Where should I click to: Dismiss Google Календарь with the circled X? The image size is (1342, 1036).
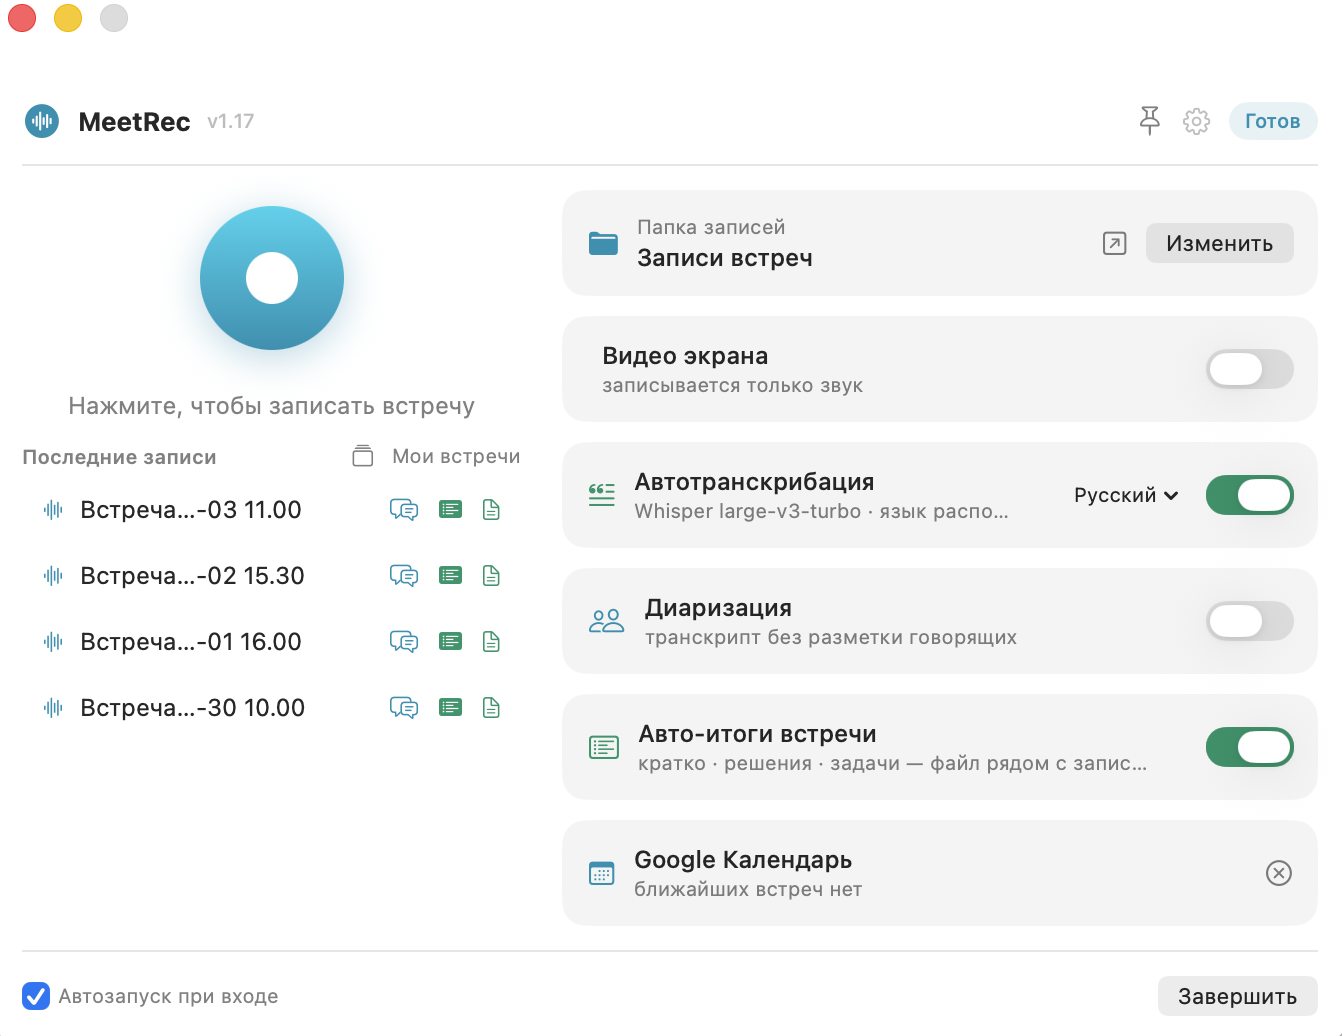pos(1278,873)
